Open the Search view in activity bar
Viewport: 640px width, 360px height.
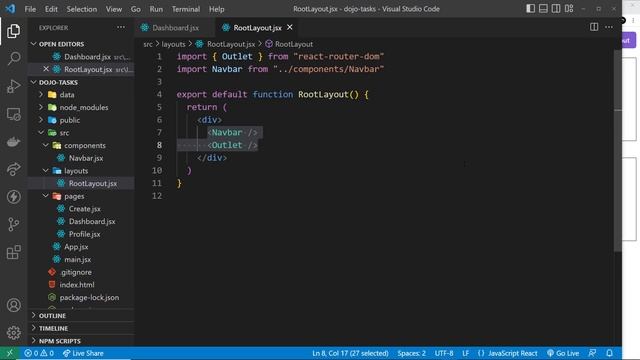coord(13,58)
